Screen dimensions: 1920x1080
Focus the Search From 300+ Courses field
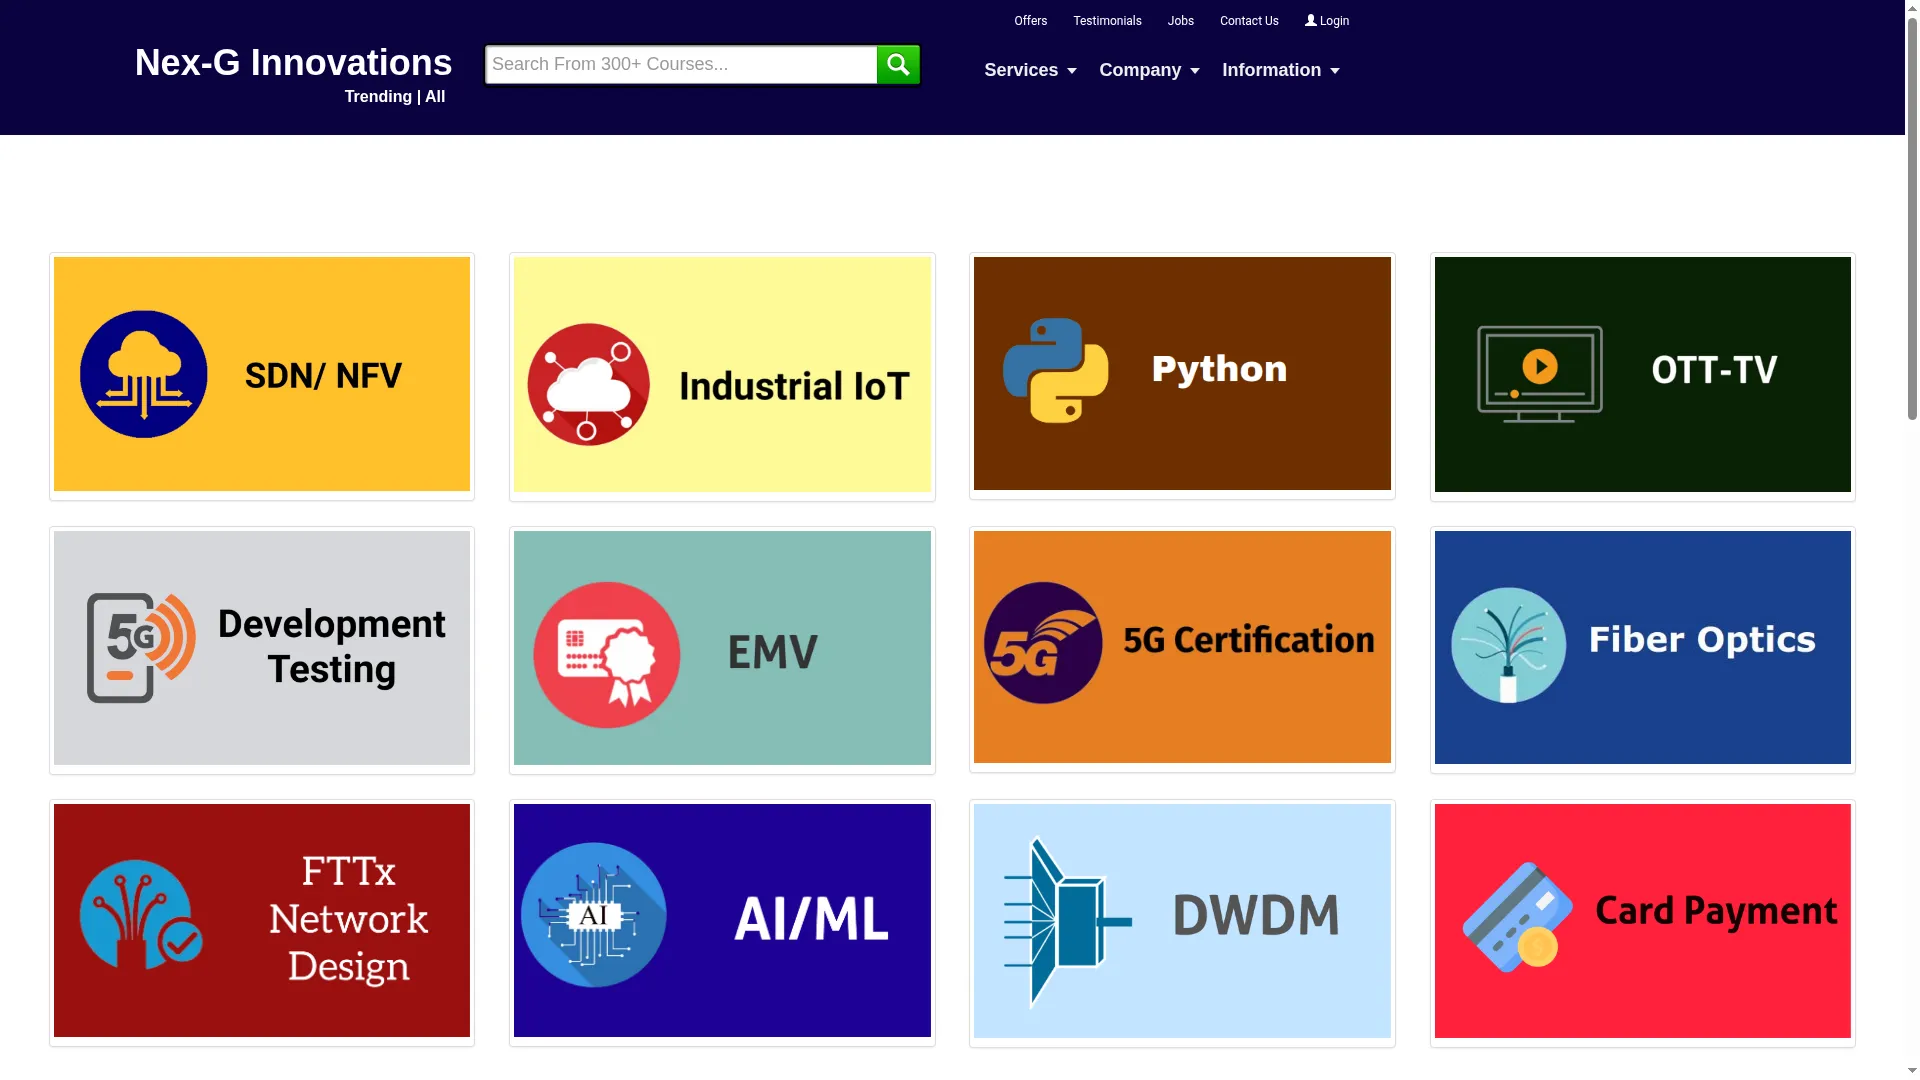681,65
